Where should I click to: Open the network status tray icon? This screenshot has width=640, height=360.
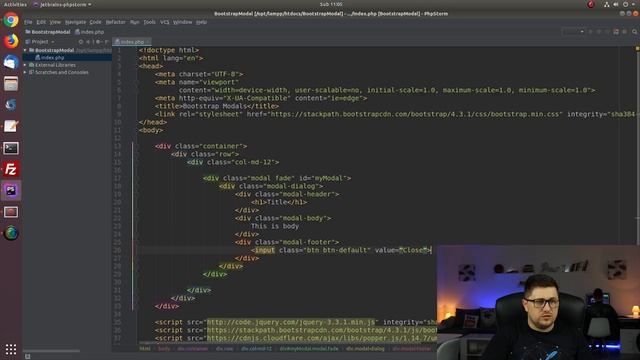tap(607, 4)
